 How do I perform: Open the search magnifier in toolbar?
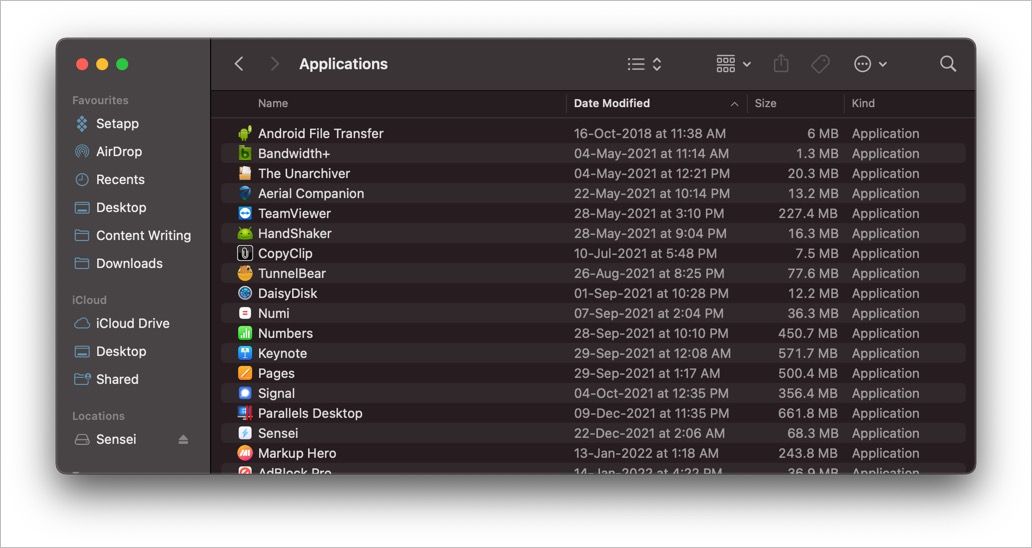[x=948, y=64]
